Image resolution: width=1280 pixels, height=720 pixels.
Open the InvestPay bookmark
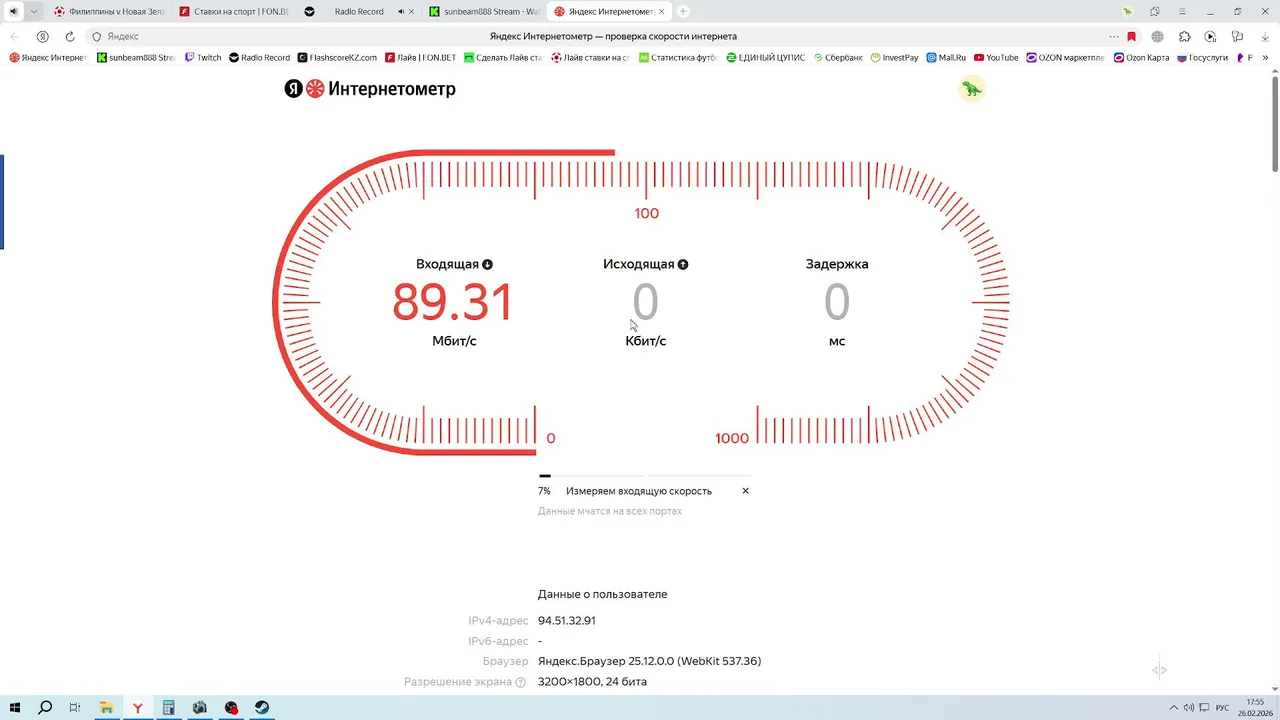894,57
